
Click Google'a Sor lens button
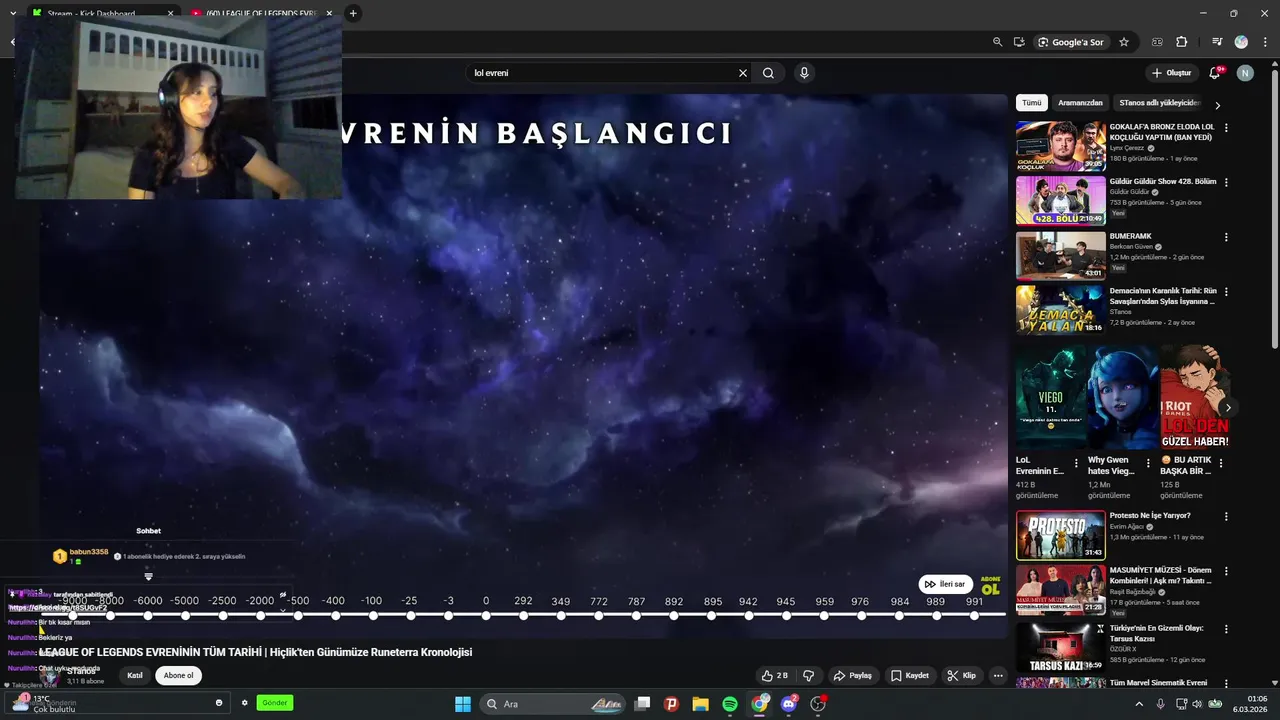pos(1070,42)
